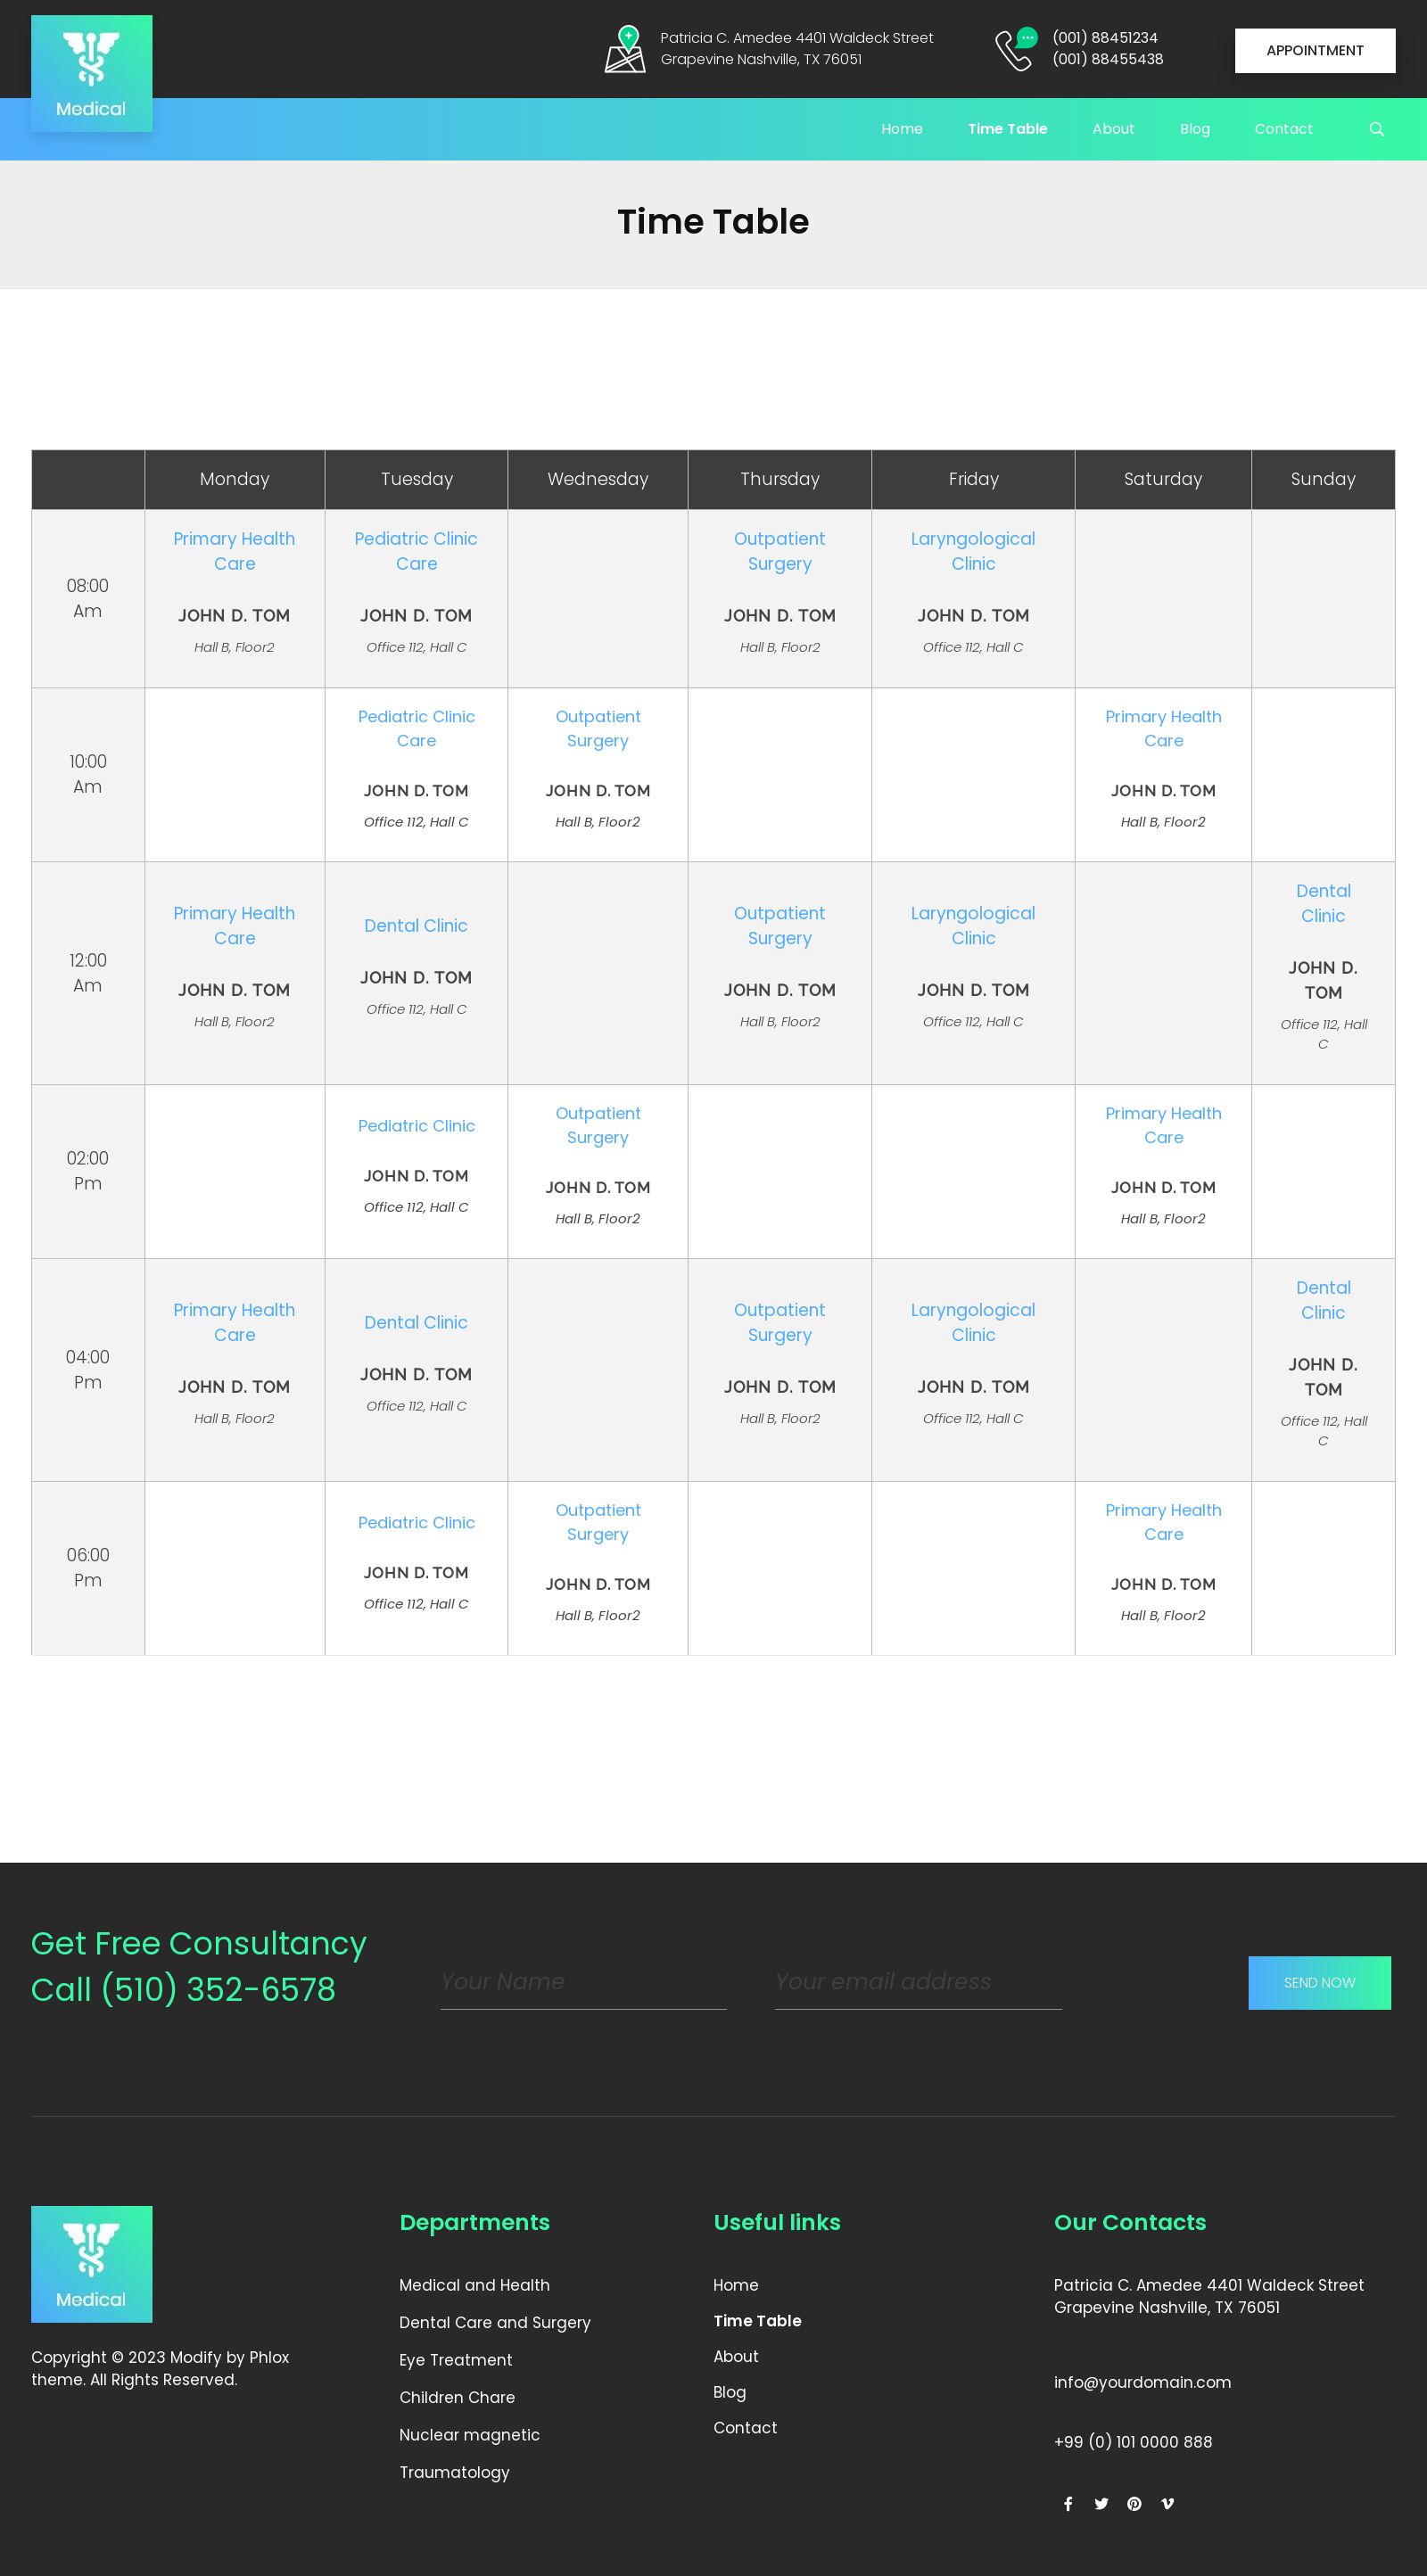Open the footer Time Table link
The height and width of the screenshot is (2576, 1427).
757,2321
